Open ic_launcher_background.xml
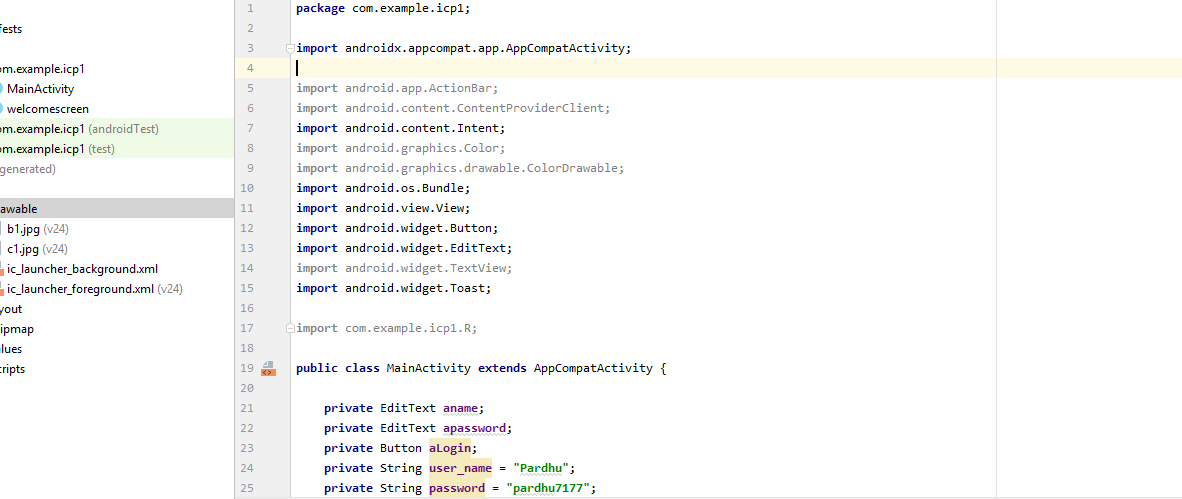1182x499 pixels. 82,269
